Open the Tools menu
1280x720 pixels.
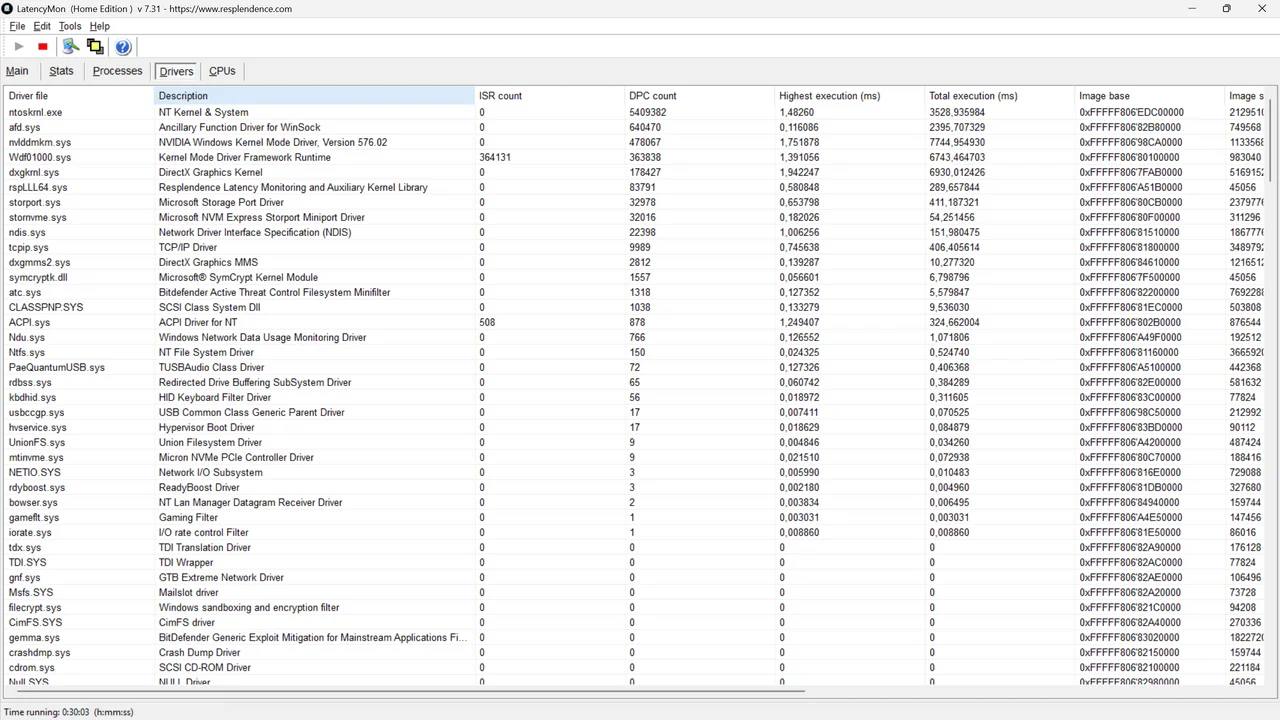point(70,26)
